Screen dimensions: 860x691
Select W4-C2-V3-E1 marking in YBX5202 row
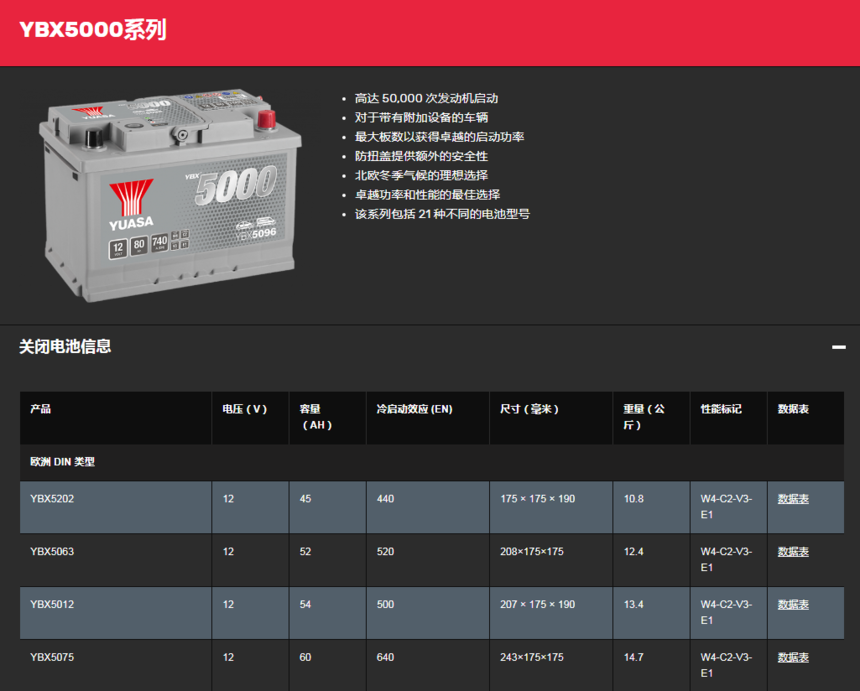726,507
